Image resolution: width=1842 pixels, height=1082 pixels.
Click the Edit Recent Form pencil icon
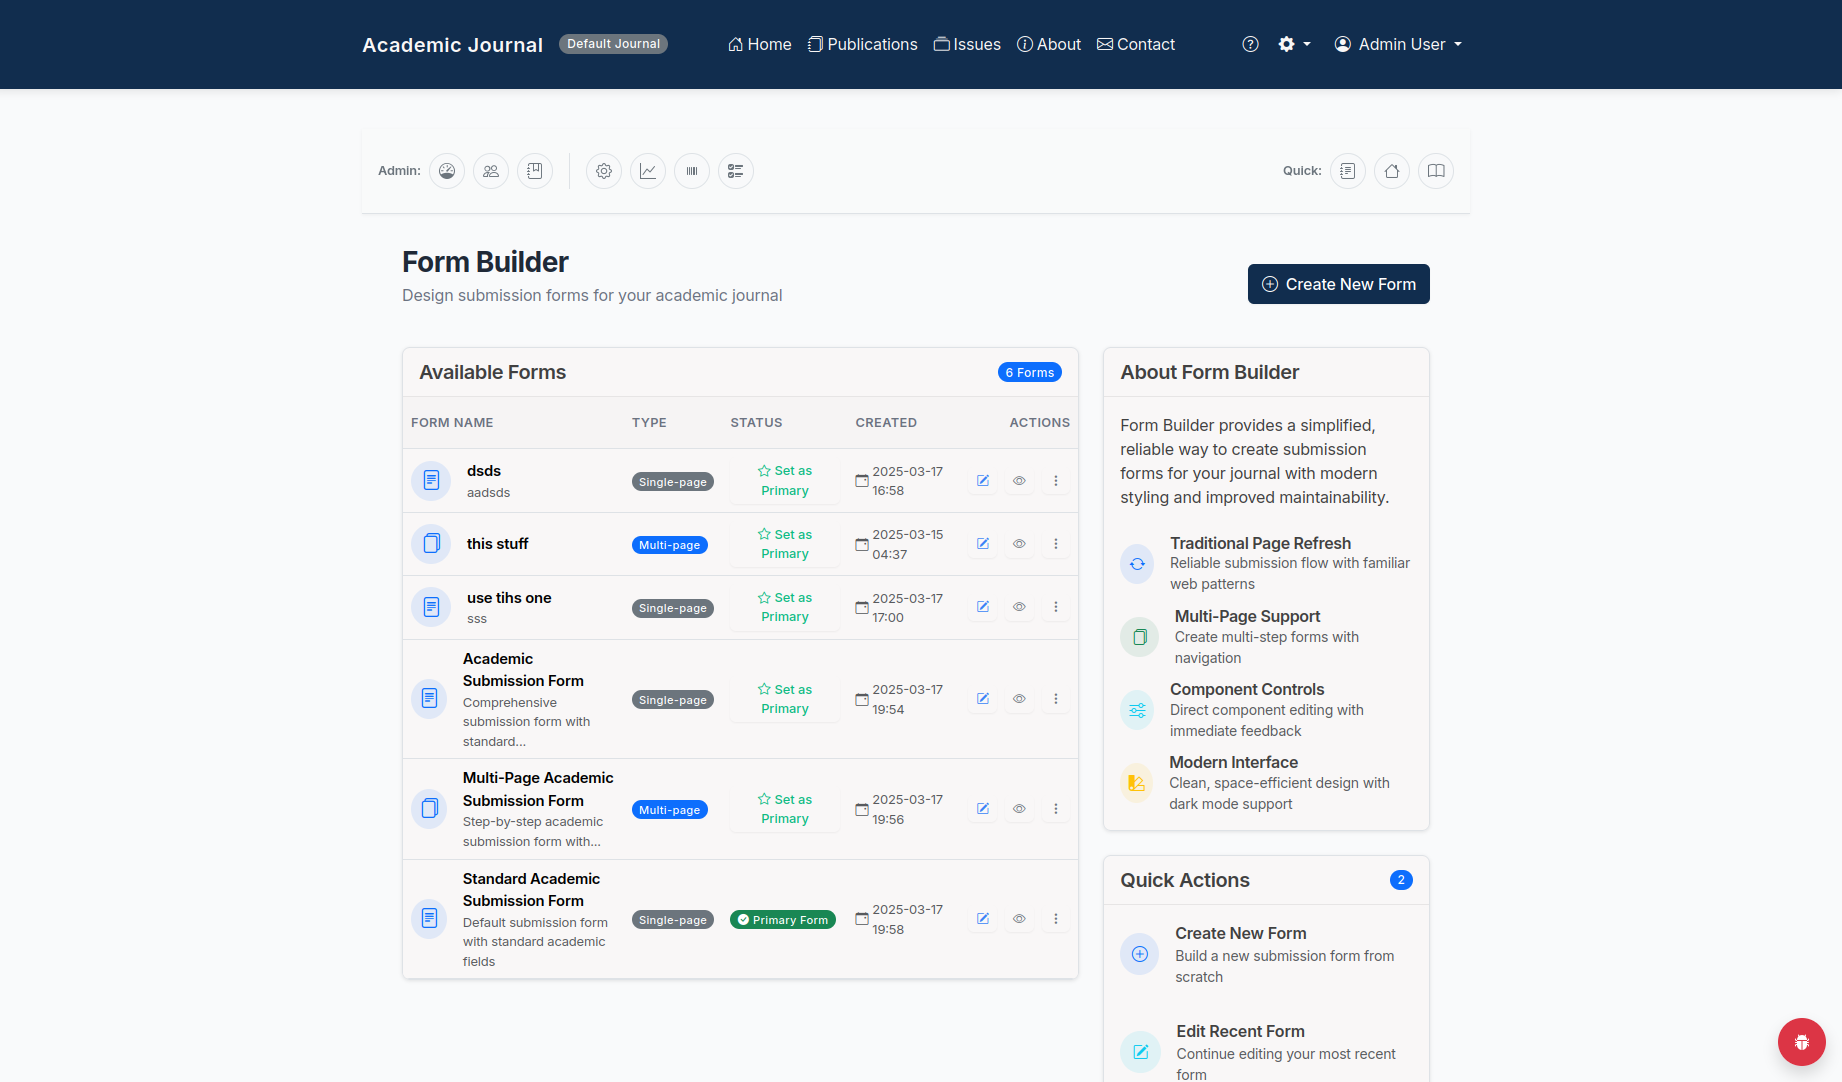(x=1140, y=1052)
